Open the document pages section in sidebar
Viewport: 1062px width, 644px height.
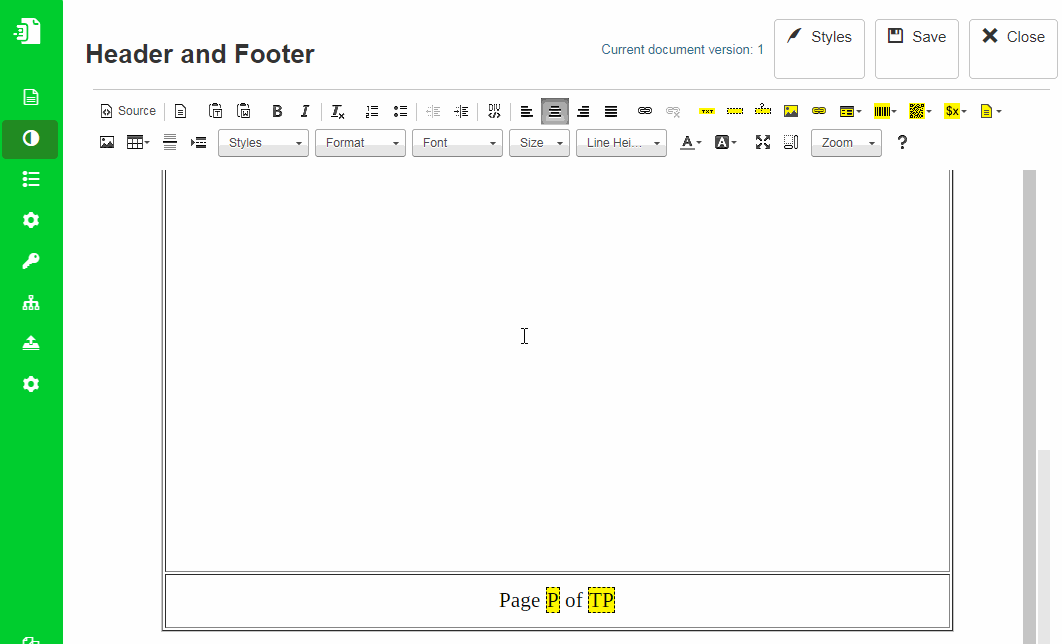[30, 96]
